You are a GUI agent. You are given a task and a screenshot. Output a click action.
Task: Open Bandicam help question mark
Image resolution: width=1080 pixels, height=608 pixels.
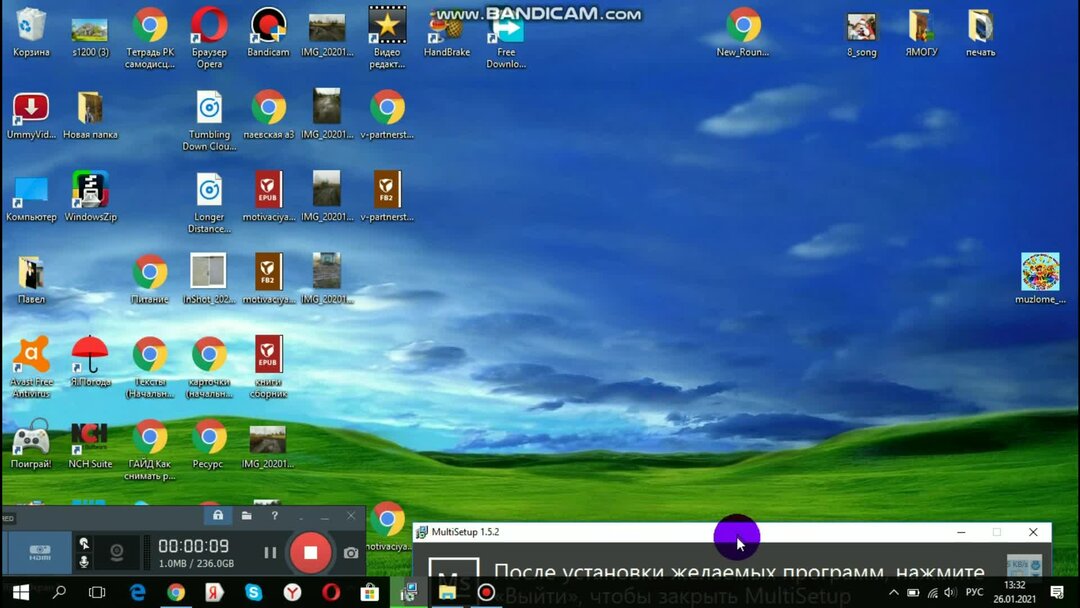coord(274,515)
